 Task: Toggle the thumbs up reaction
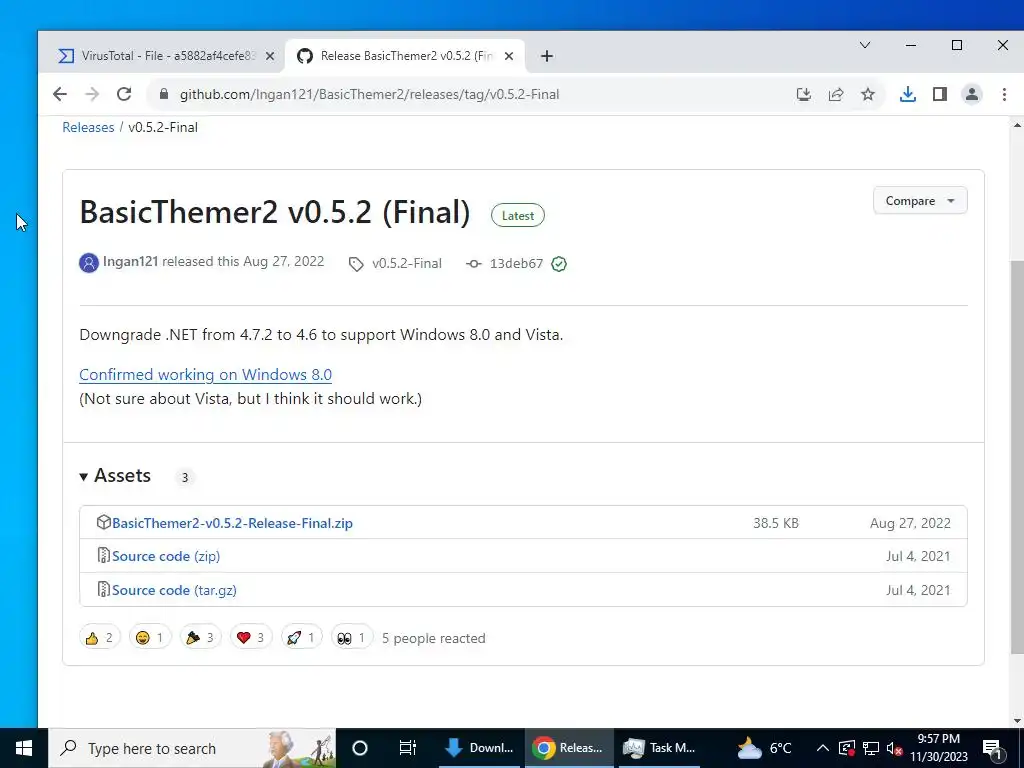click(100, 637)
